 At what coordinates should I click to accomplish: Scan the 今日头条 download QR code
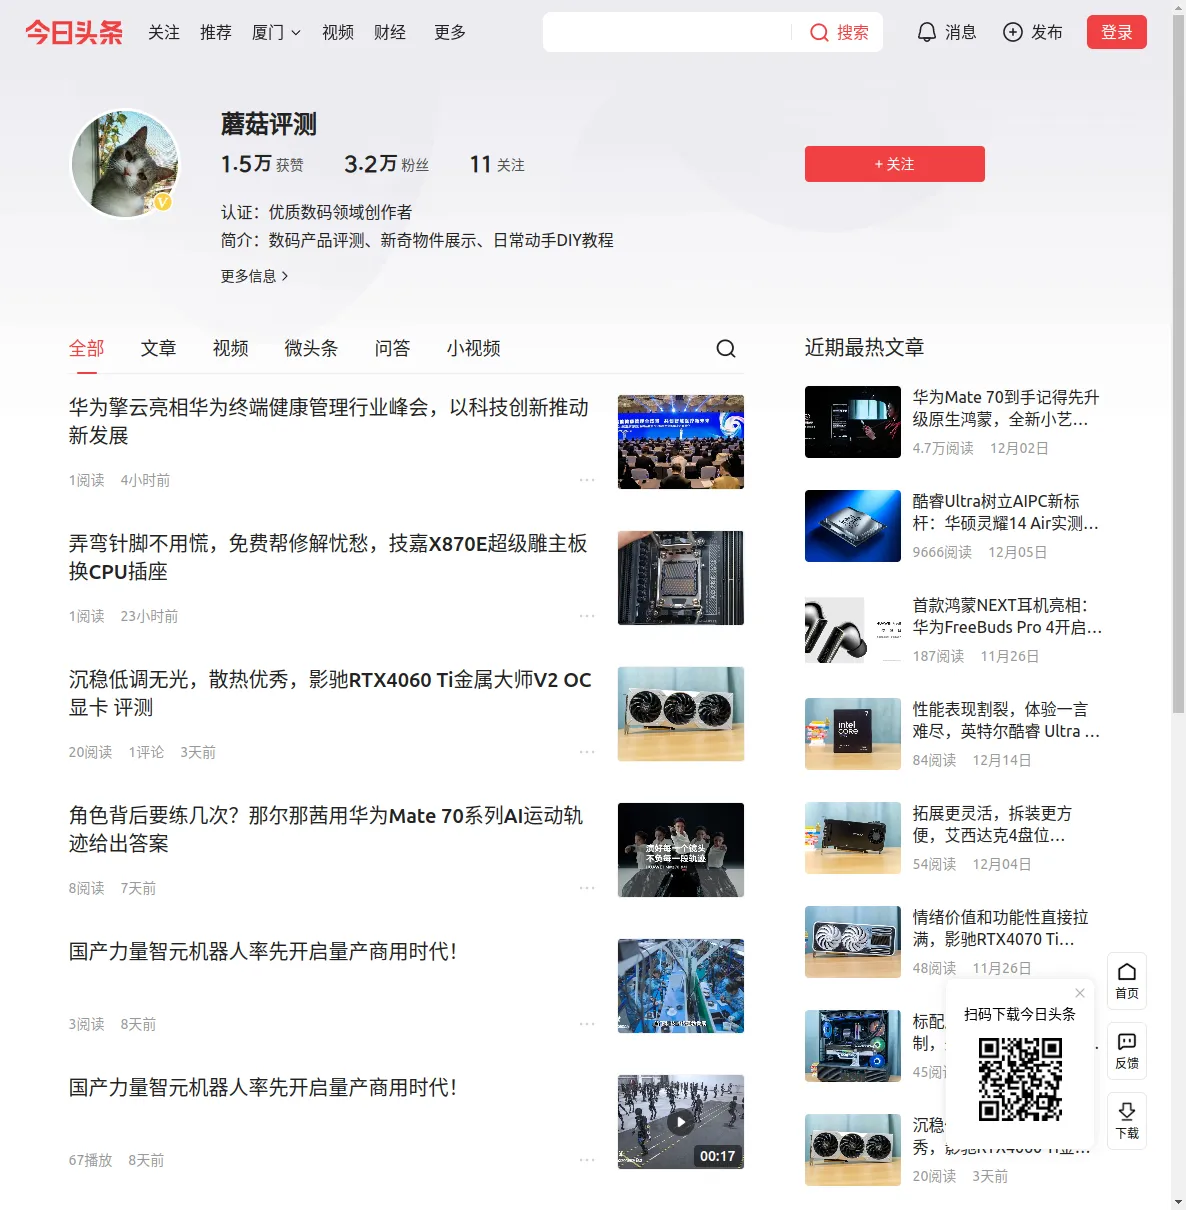click(x=1020, y=1079)
